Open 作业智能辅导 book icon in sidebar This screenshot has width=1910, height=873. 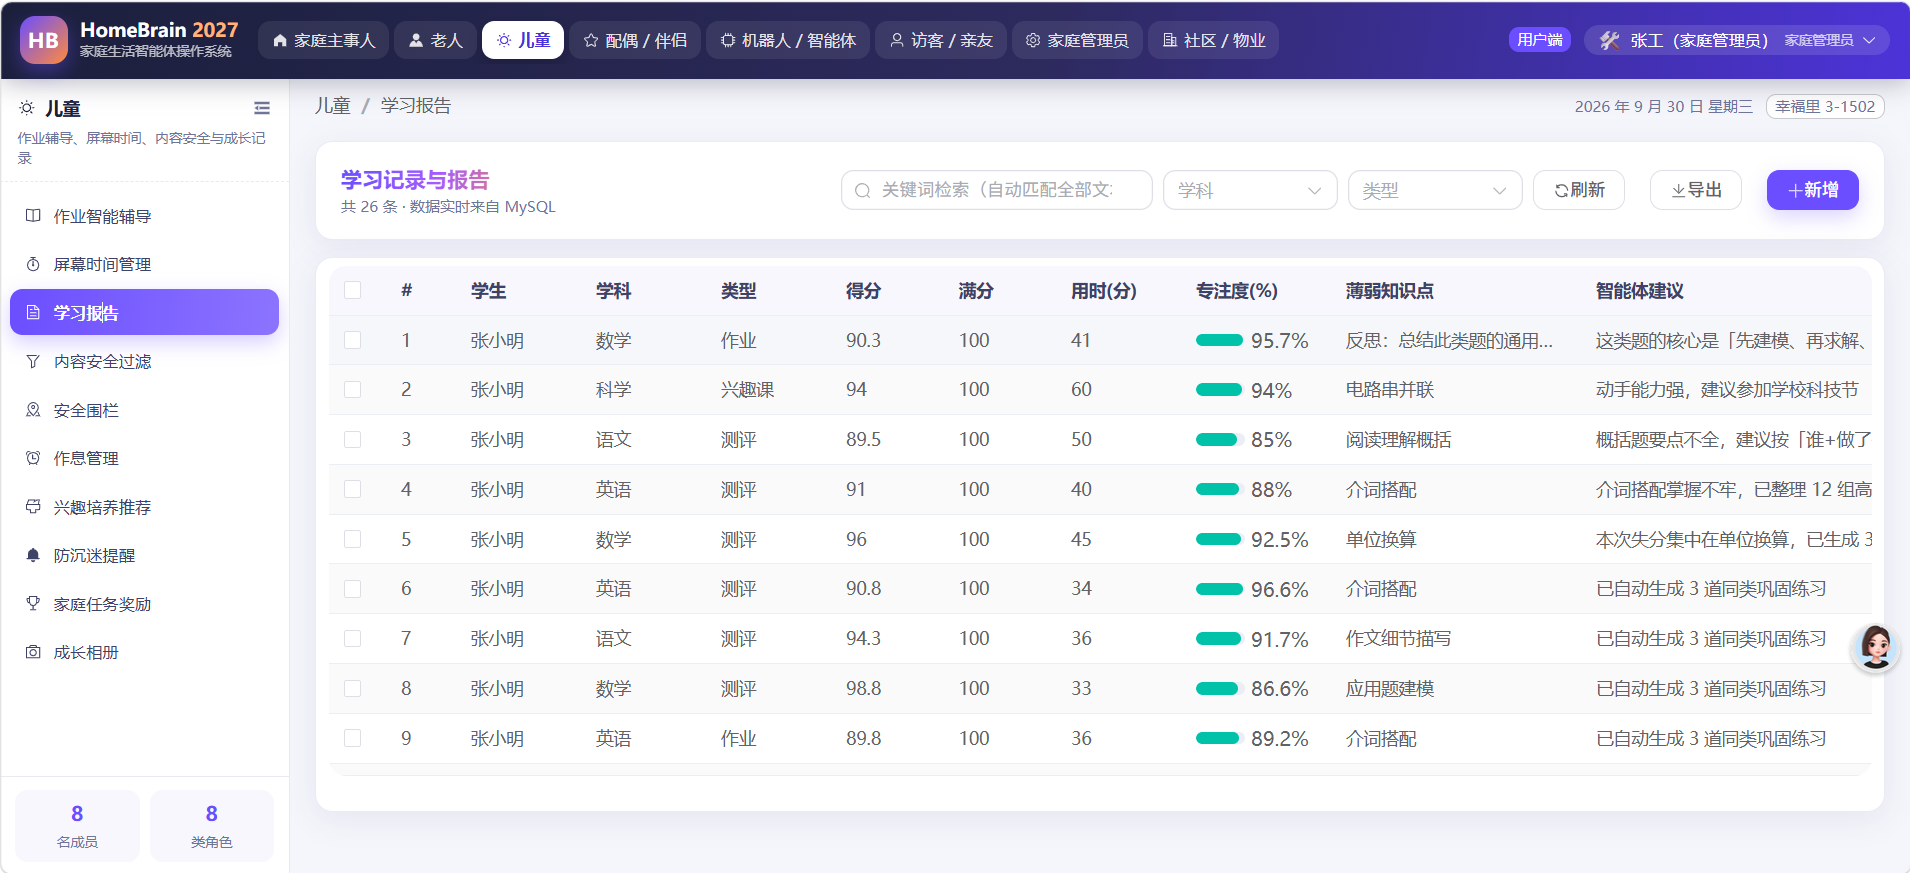[33, 216]
